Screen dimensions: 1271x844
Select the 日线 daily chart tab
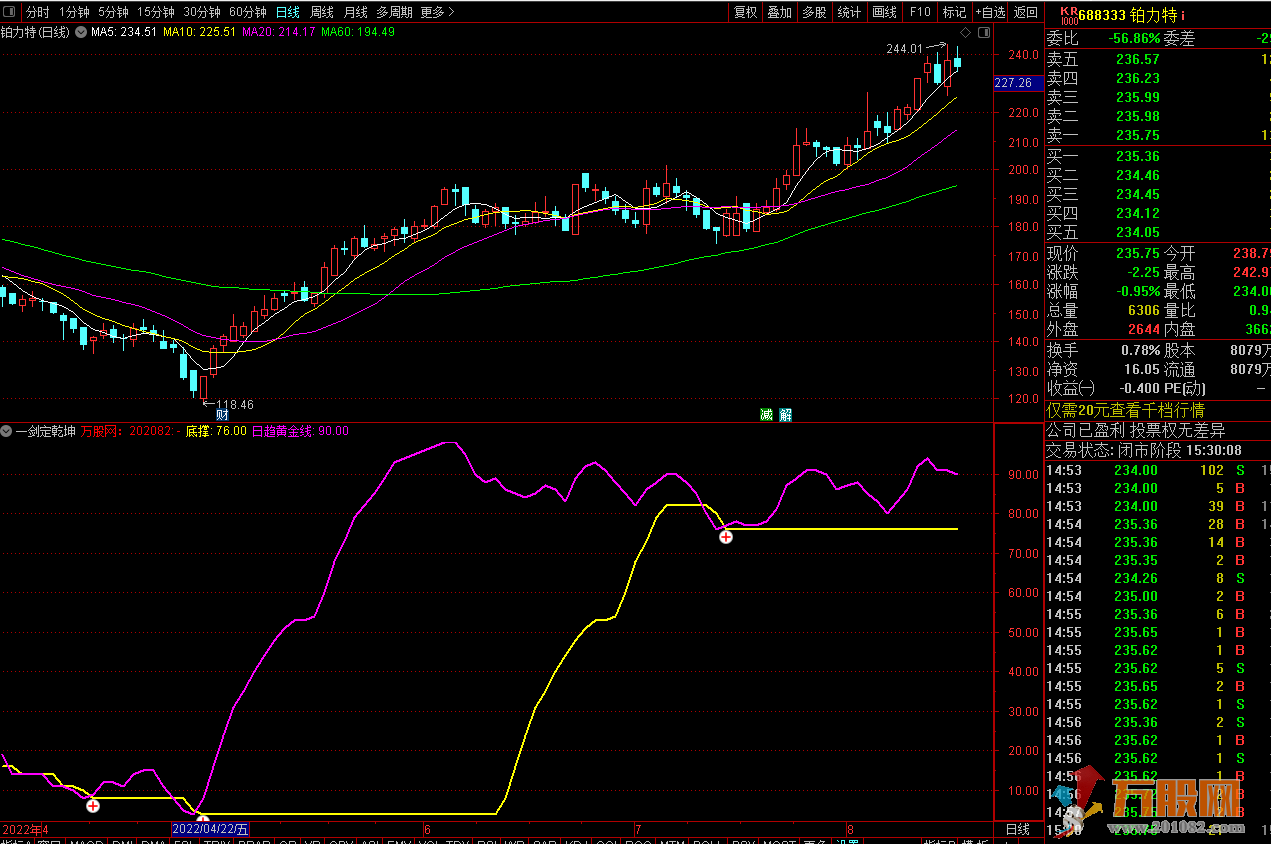coord(287,12)
